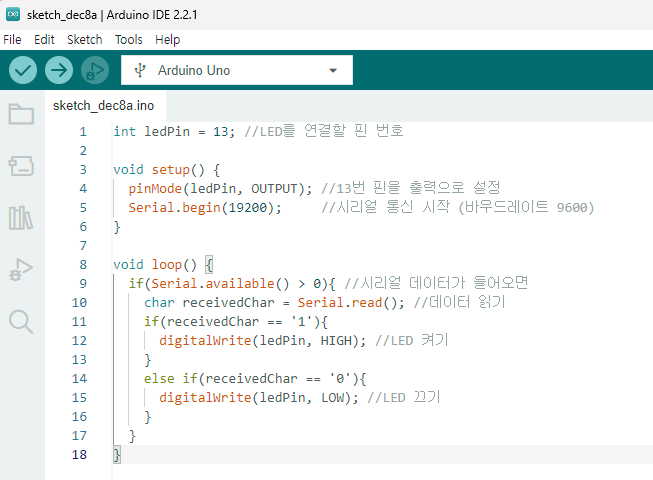
Task: Click the USB icon in the board selector
Action: 140,70
